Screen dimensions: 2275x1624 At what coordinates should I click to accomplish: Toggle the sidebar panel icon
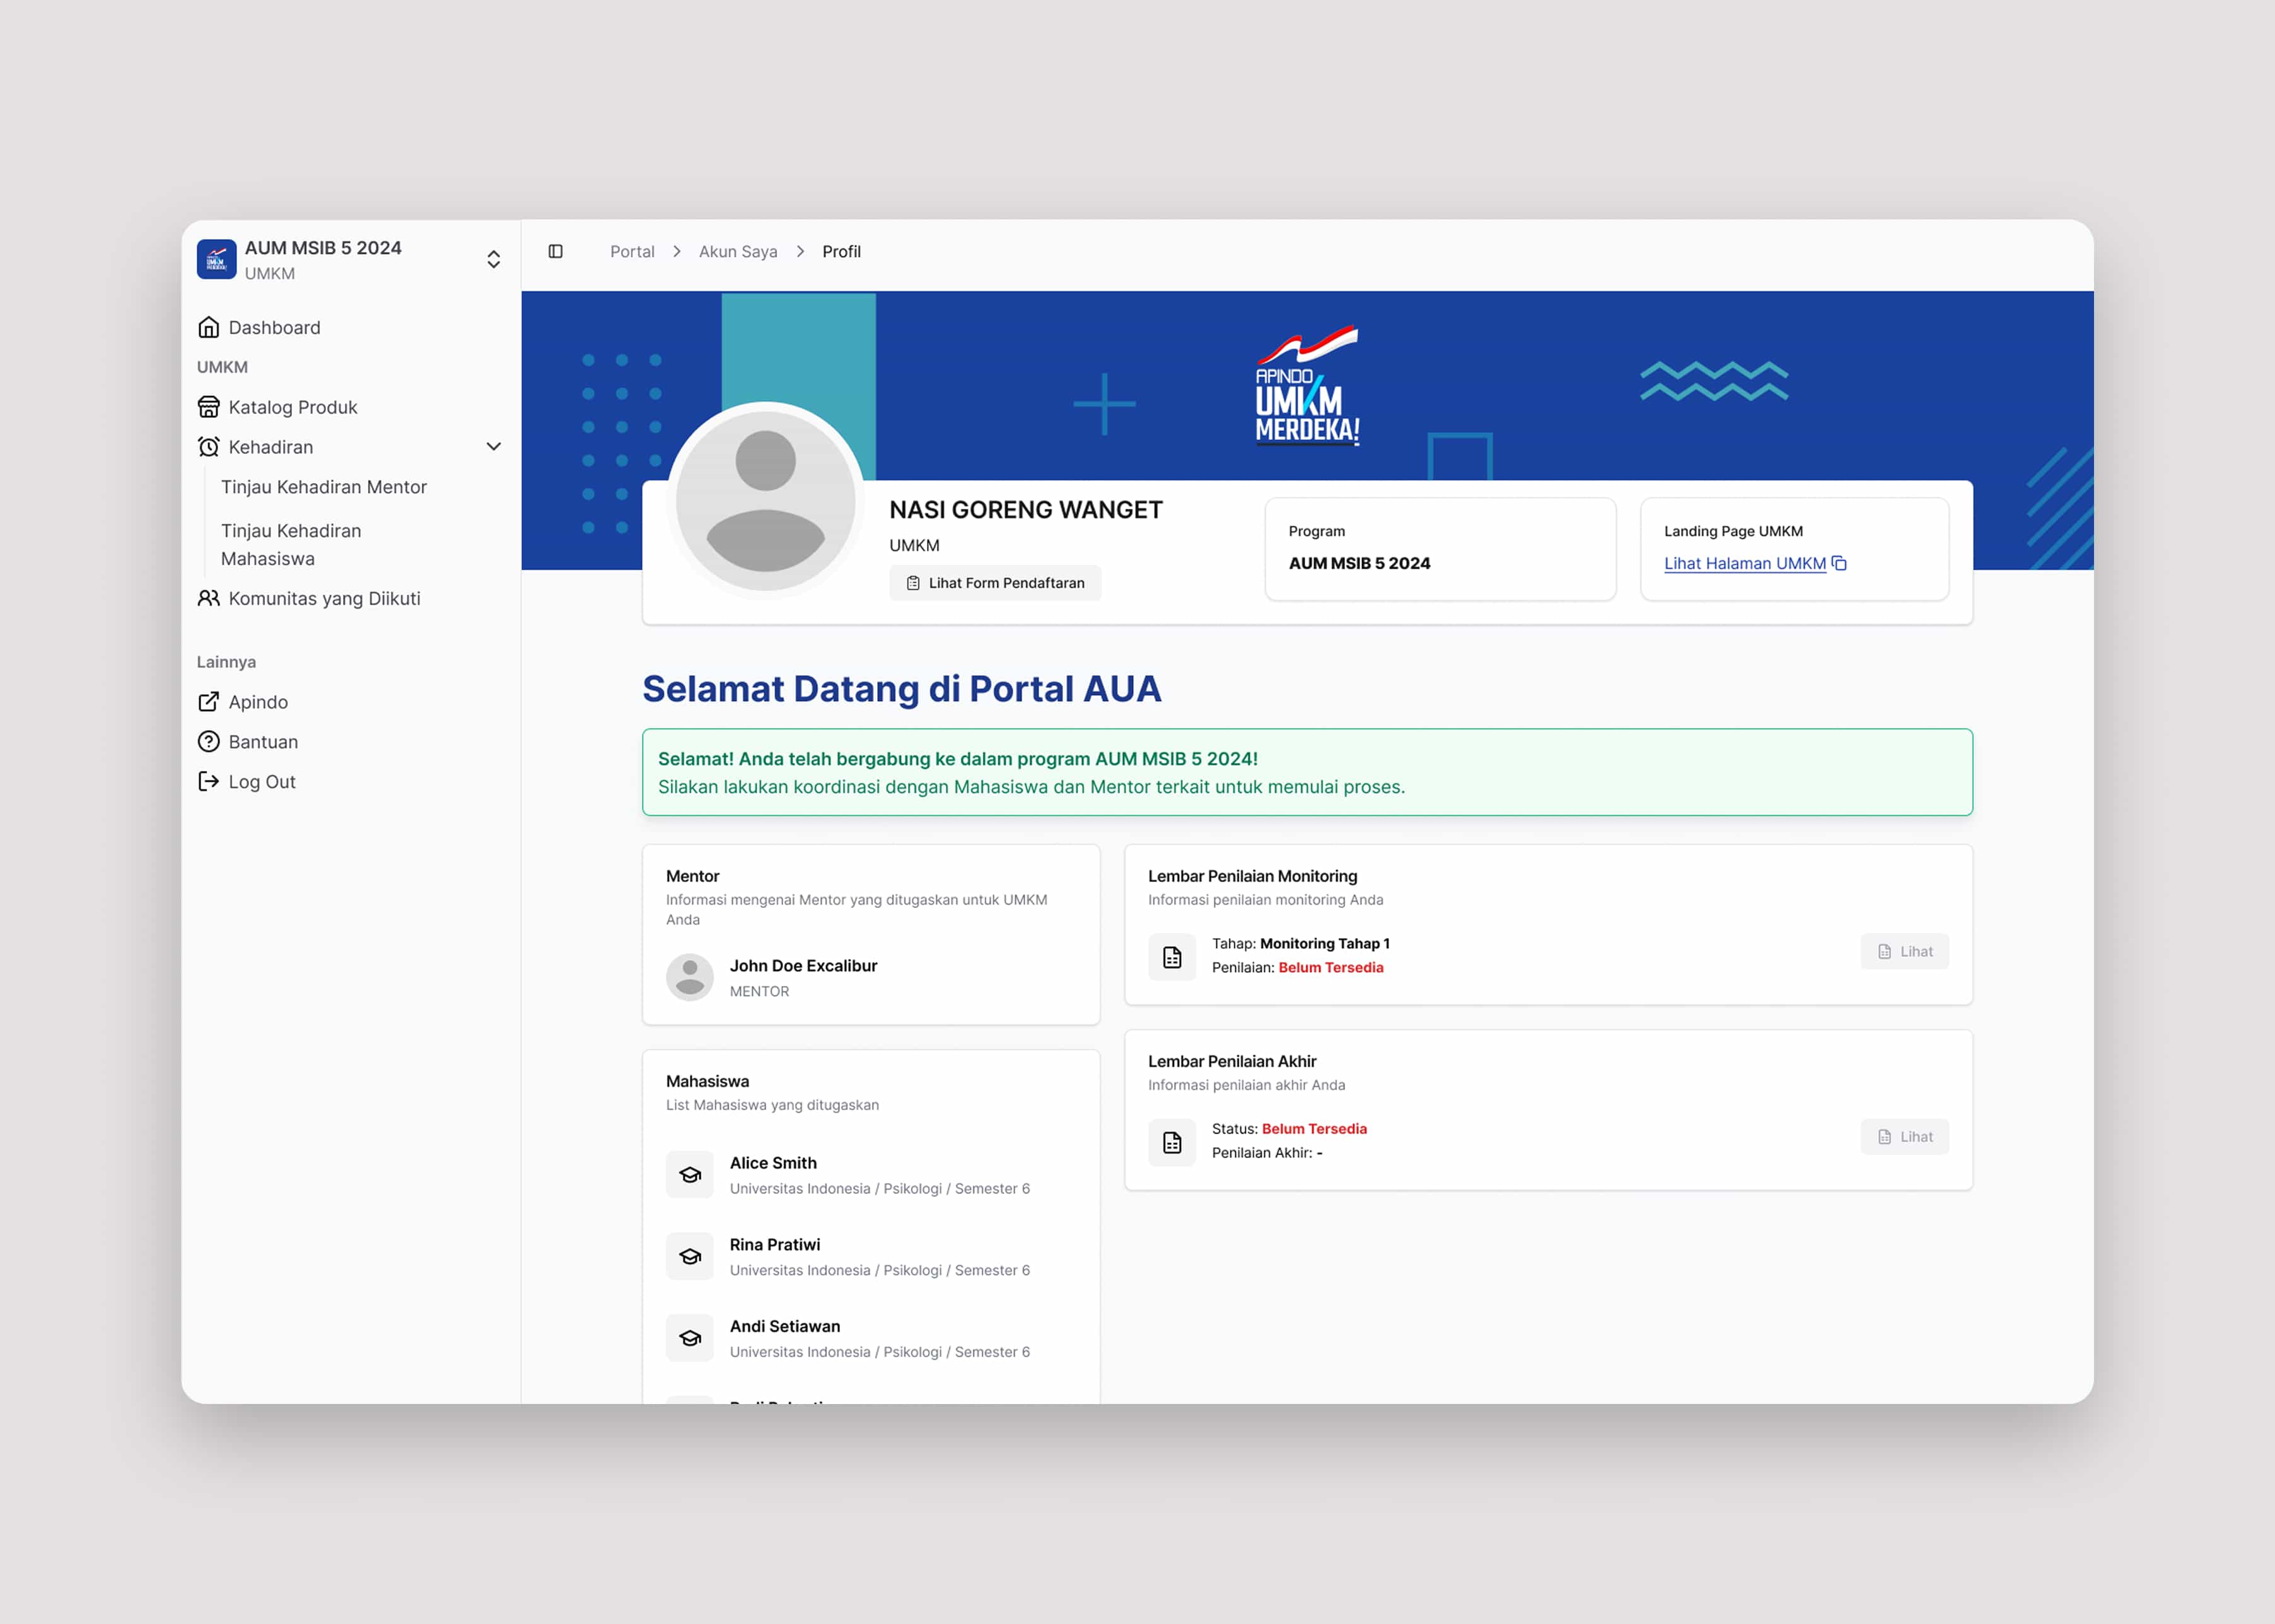click(x=555, y=251)
